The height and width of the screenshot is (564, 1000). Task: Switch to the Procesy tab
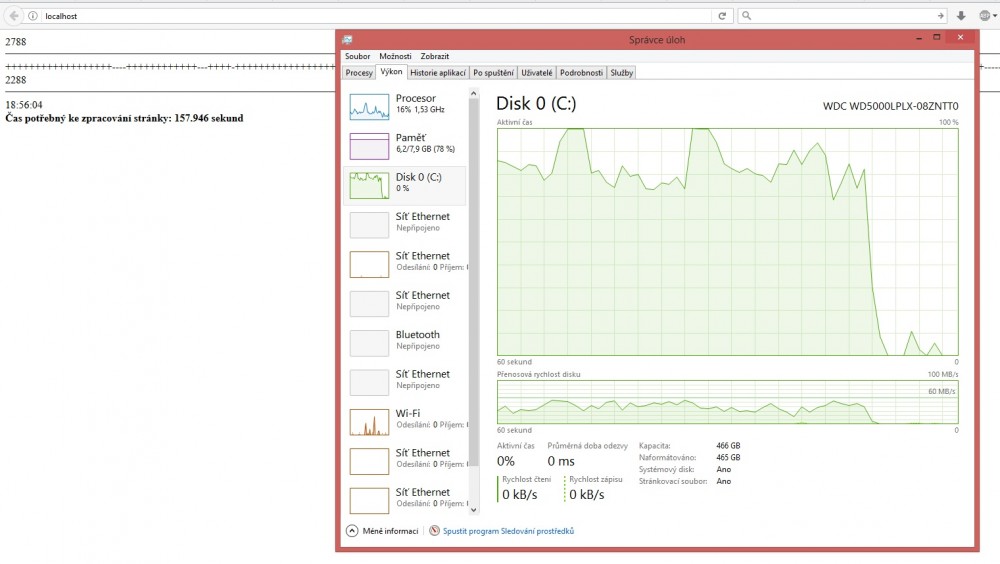coord(359,73)
